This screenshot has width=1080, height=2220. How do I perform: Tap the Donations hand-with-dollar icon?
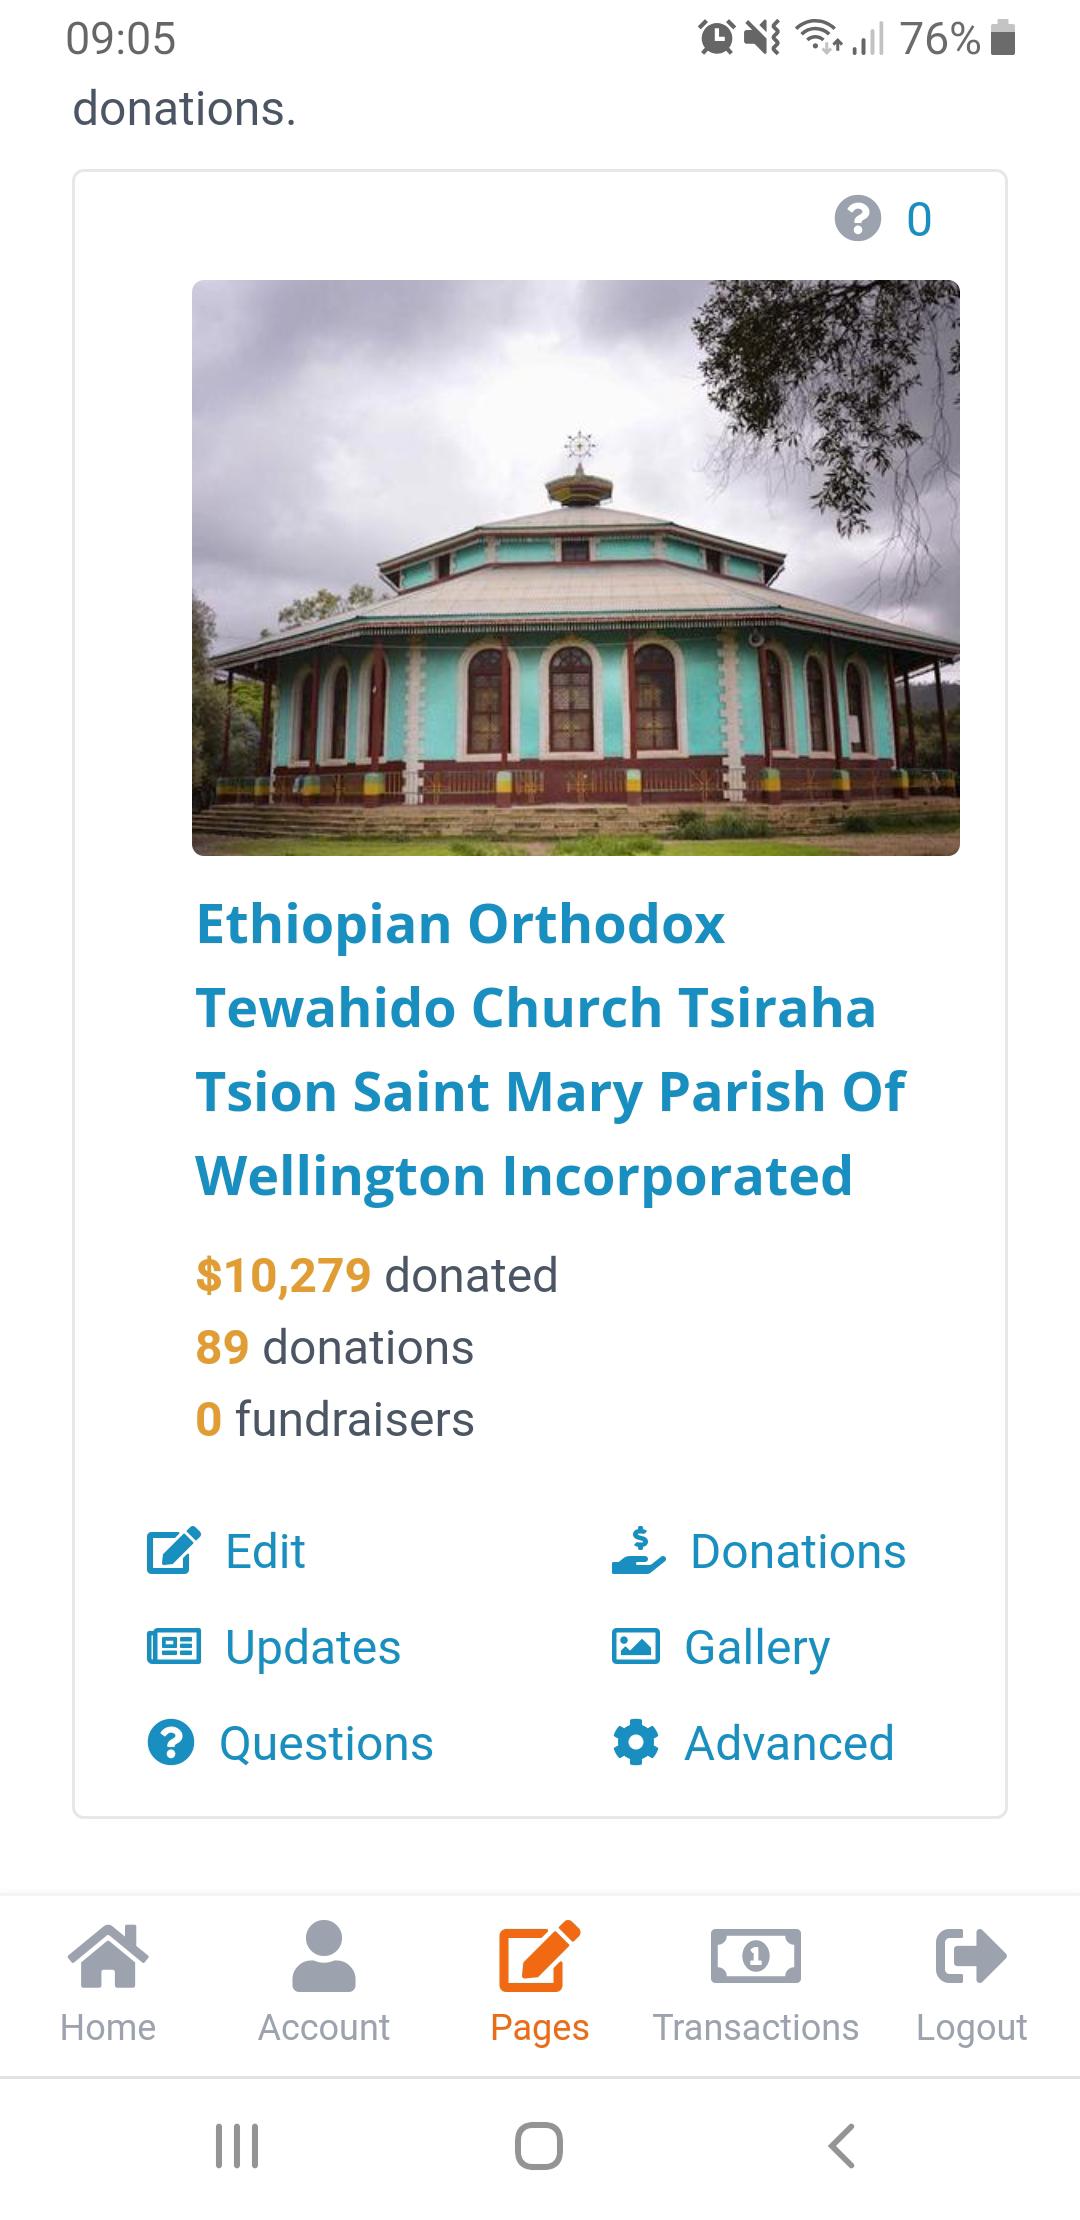coord(638,1551)
